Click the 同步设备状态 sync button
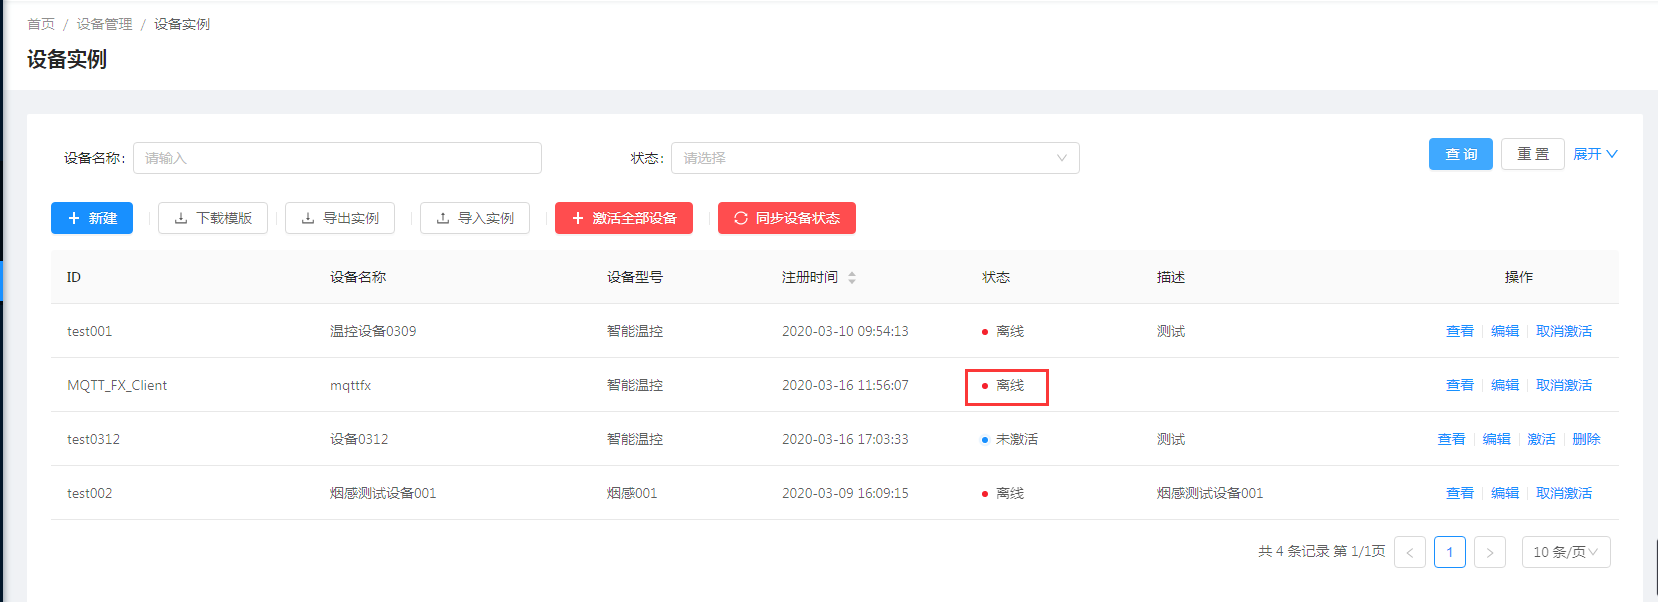Screen dimensions: 1658x602 coord(787,218)
